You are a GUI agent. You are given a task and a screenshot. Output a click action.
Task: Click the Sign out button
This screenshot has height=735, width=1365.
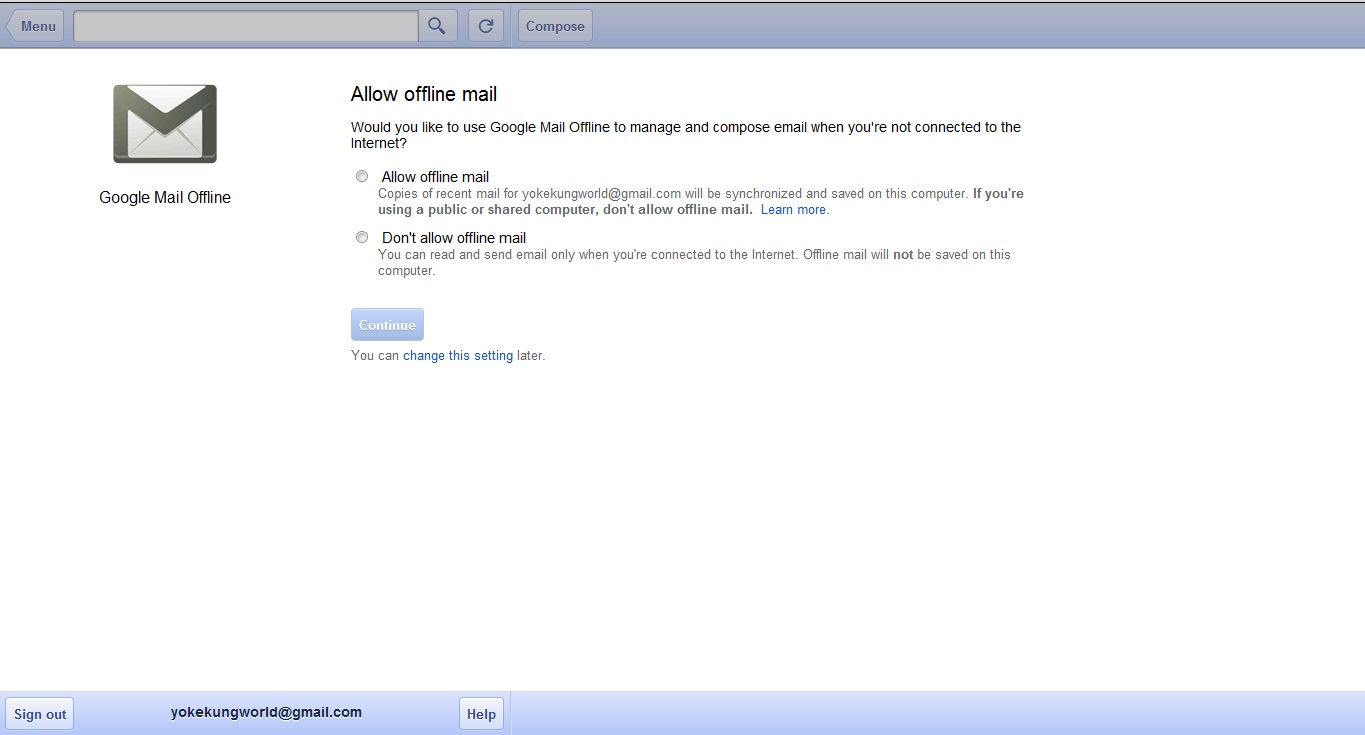pyautogui.click(x=40, y=714)
